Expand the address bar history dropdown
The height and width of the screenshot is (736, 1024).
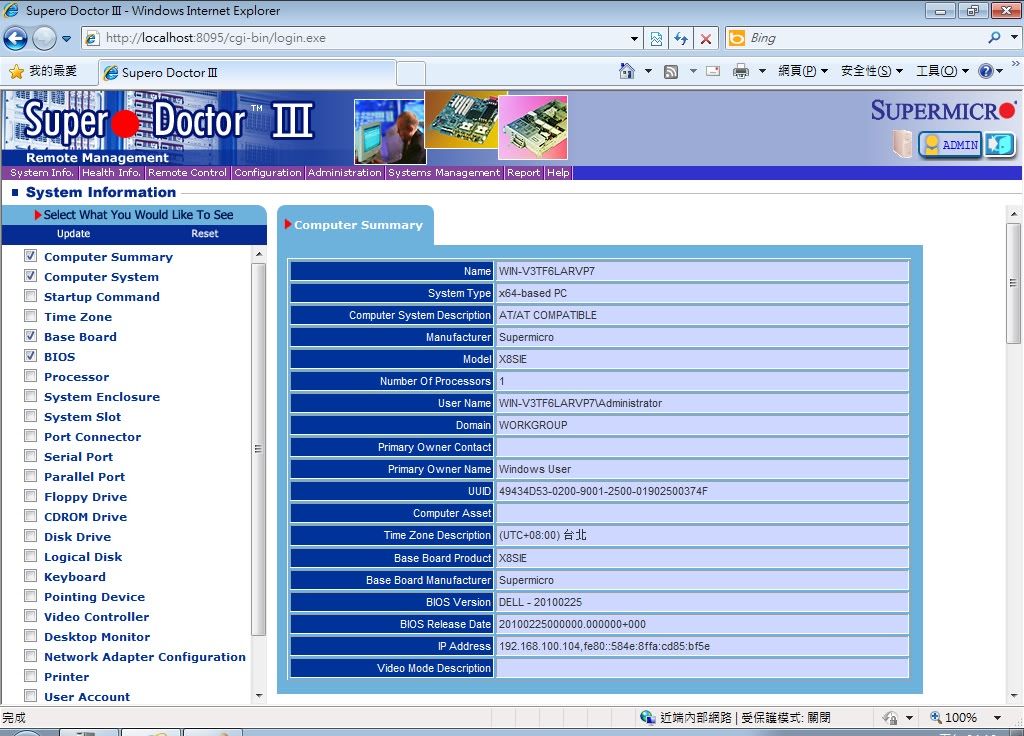point(634,39)
